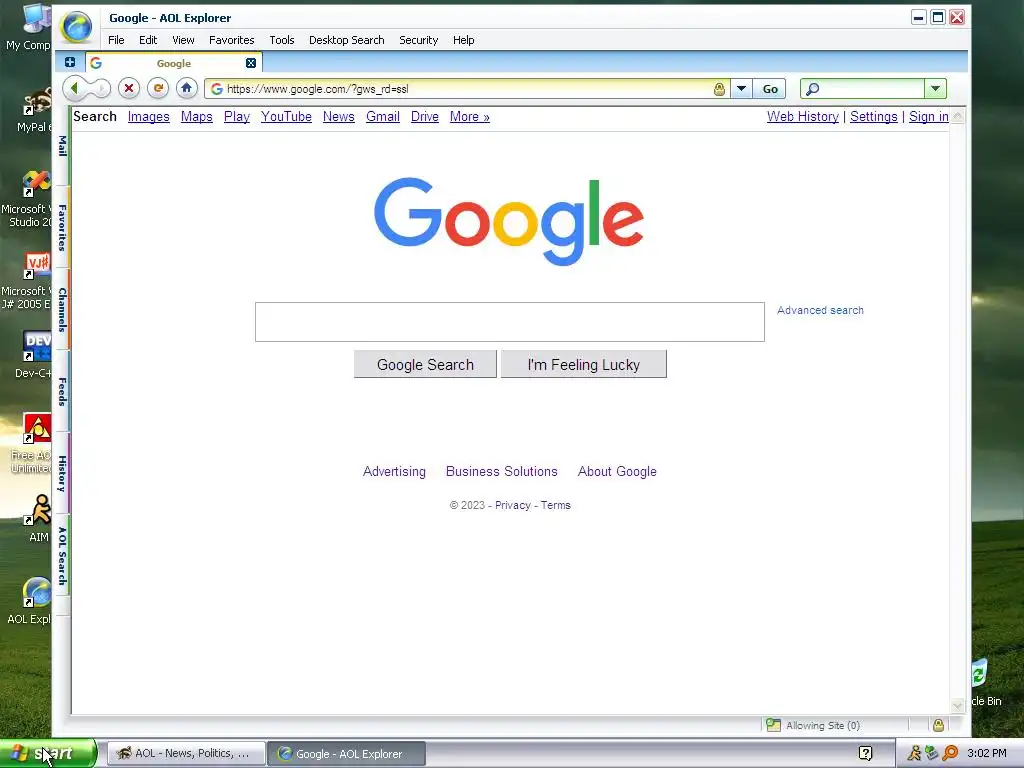Click the AOL Explorer logo icon
1024x768 pixels.
77,28
